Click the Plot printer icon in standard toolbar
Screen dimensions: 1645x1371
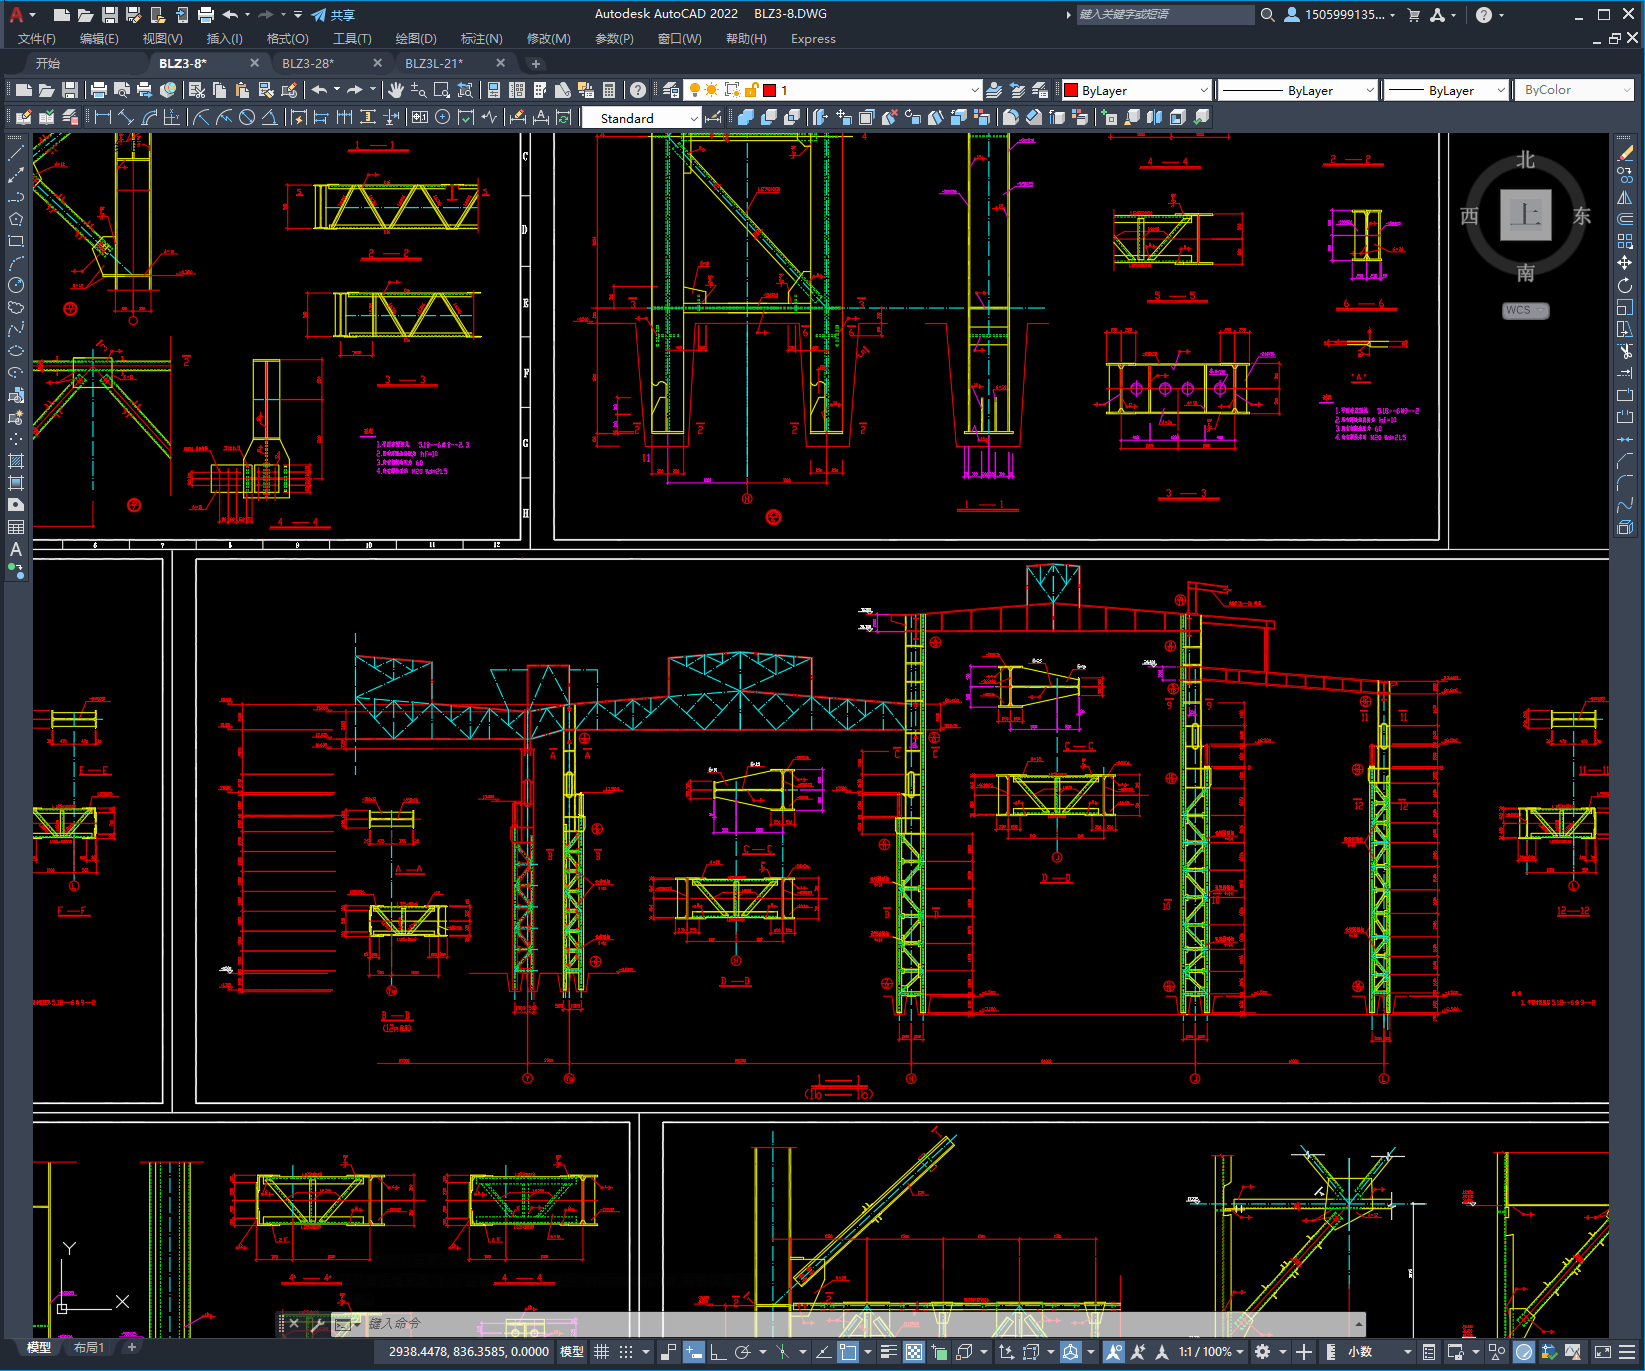(x=99, y=90)
